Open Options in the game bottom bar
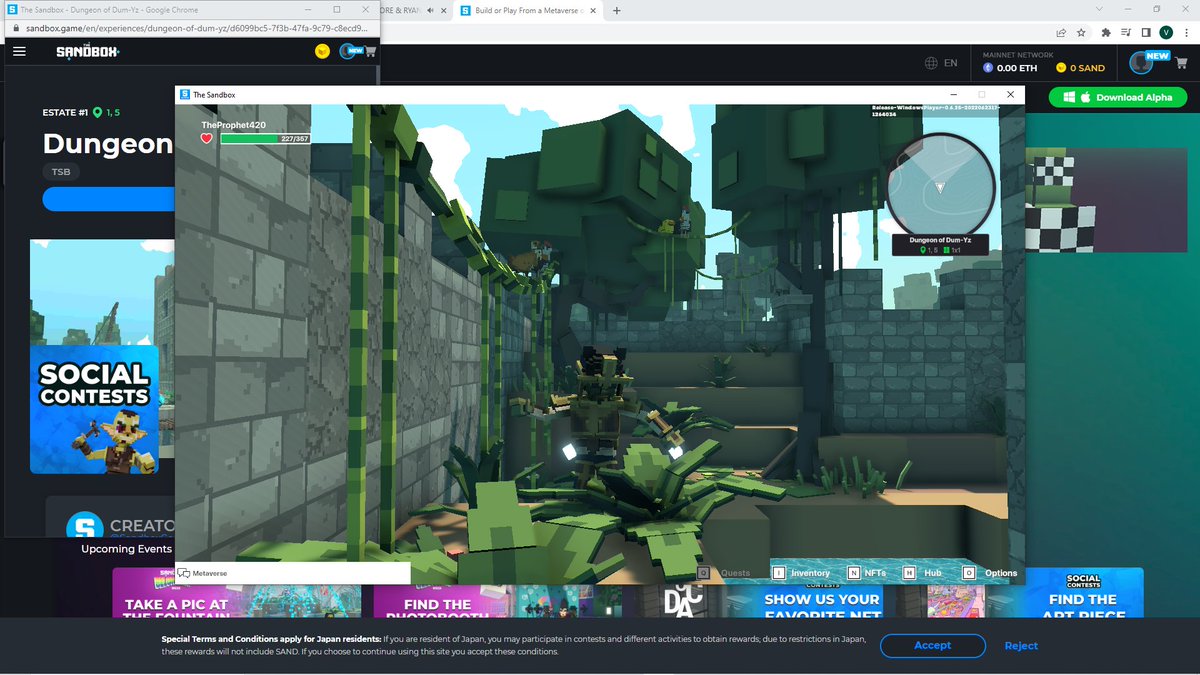Image resolution: width=1200 pixels, height=675 pixels. pos(990,573)
